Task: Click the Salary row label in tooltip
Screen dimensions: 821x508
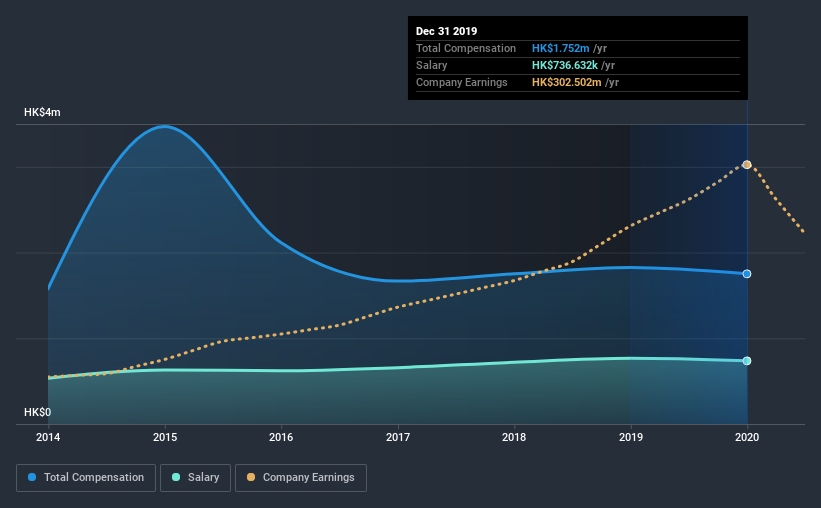Action: pyautogui.click(x=431, y=65)
